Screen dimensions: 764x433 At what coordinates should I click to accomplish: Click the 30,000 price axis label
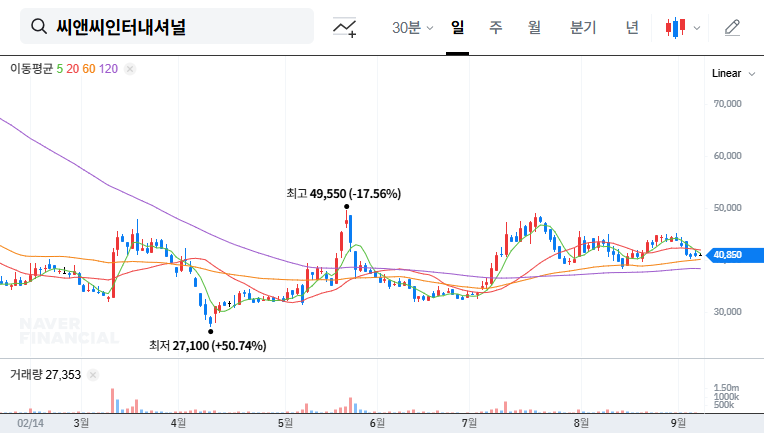[727, 312]
